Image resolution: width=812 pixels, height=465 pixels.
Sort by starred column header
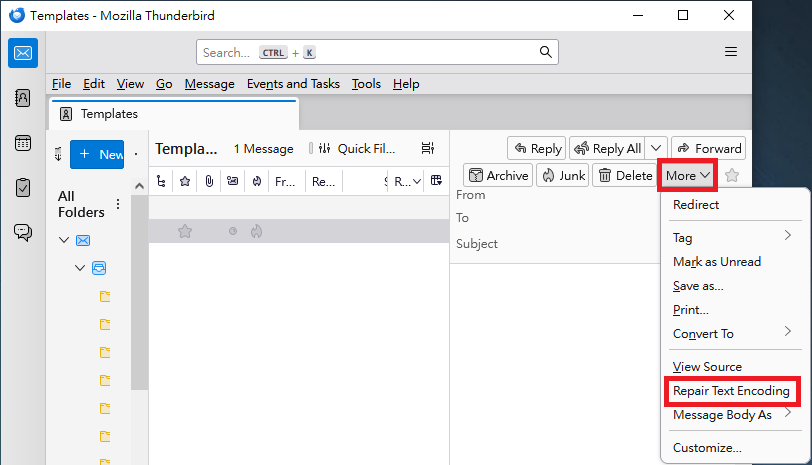click(185, 181)
